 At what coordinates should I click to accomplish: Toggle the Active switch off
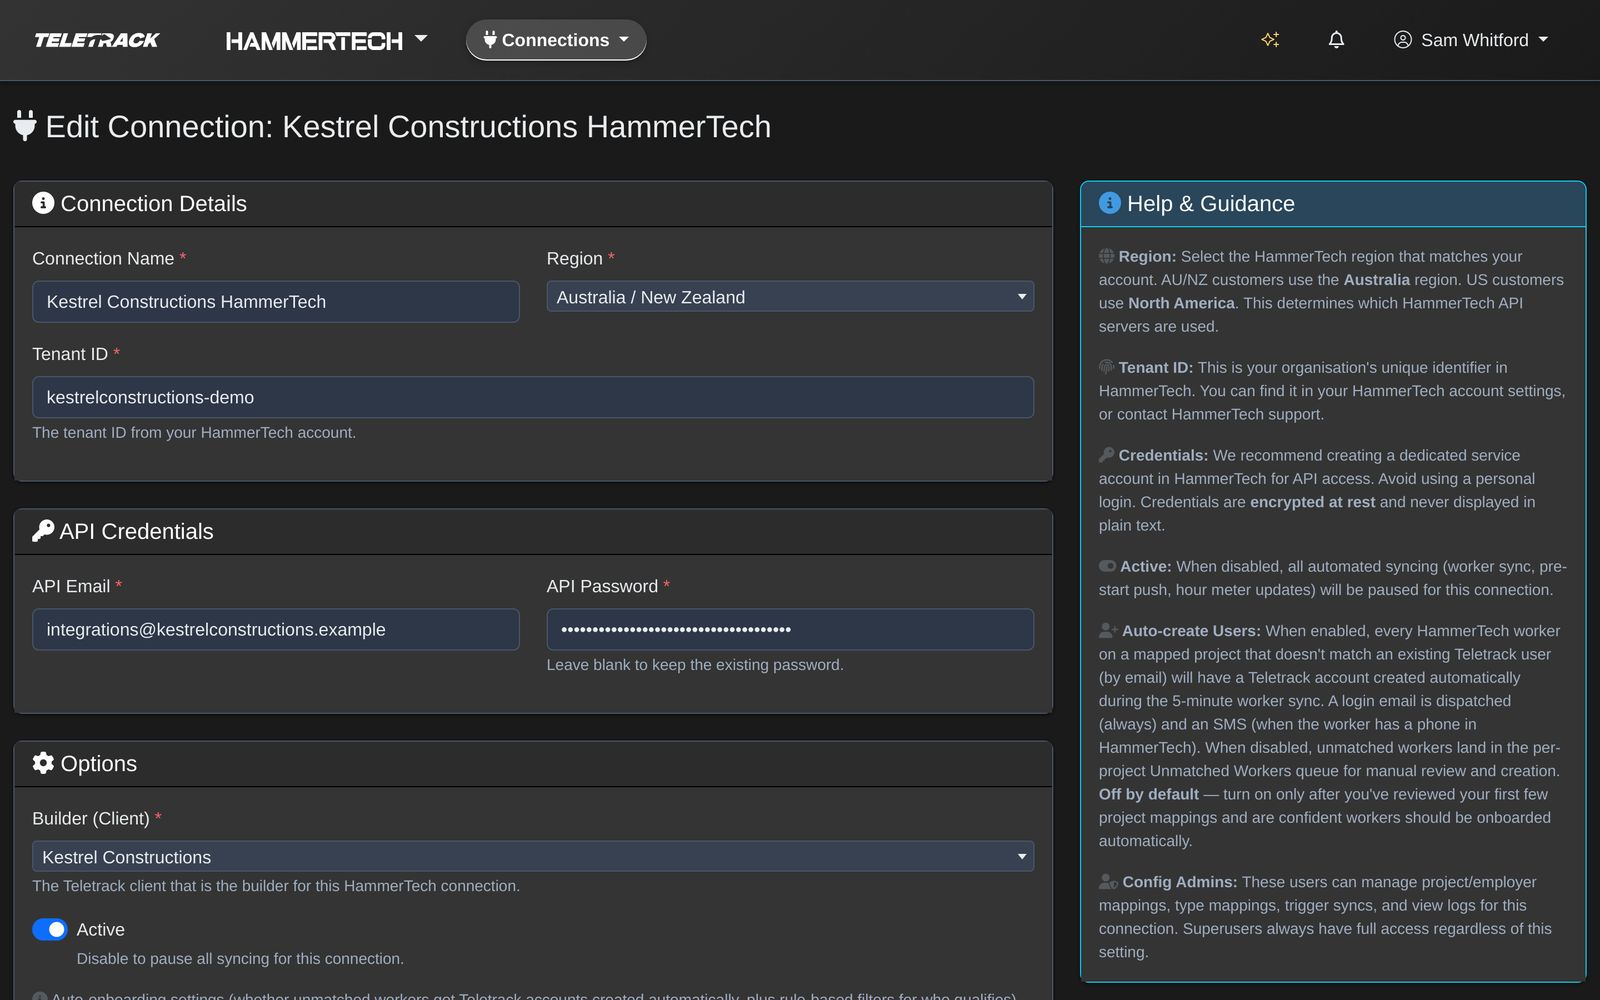coord(50,930)
